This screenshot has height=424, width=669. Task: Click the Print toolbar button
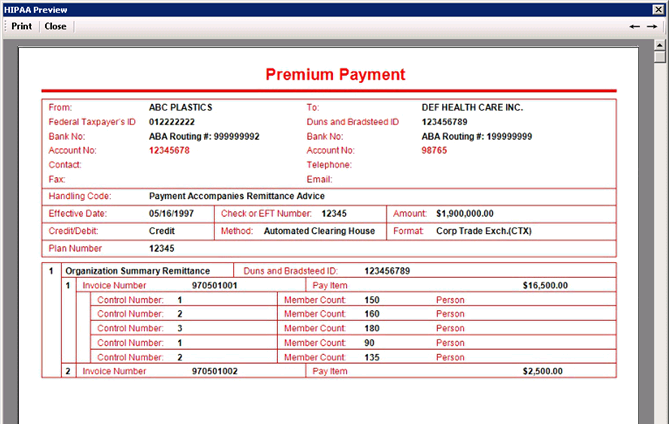point(21,26)
